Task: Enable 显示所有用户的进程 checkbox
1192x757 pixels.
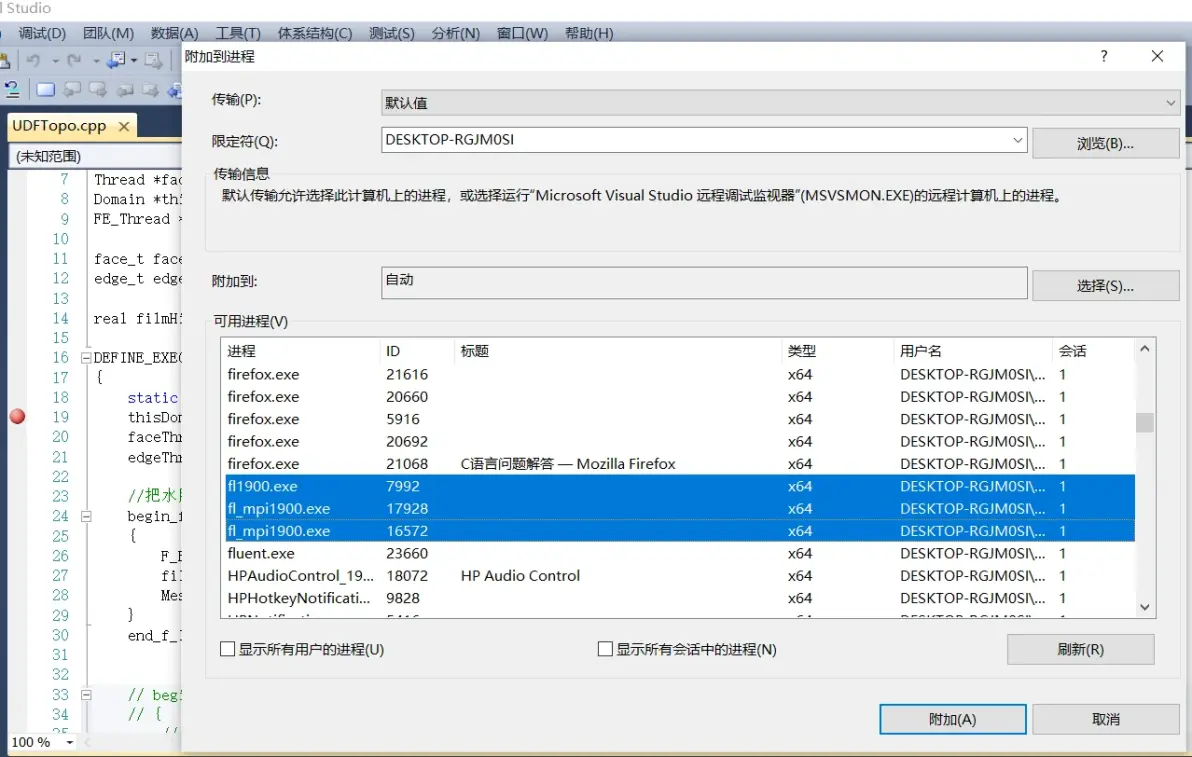Action: 227,649
